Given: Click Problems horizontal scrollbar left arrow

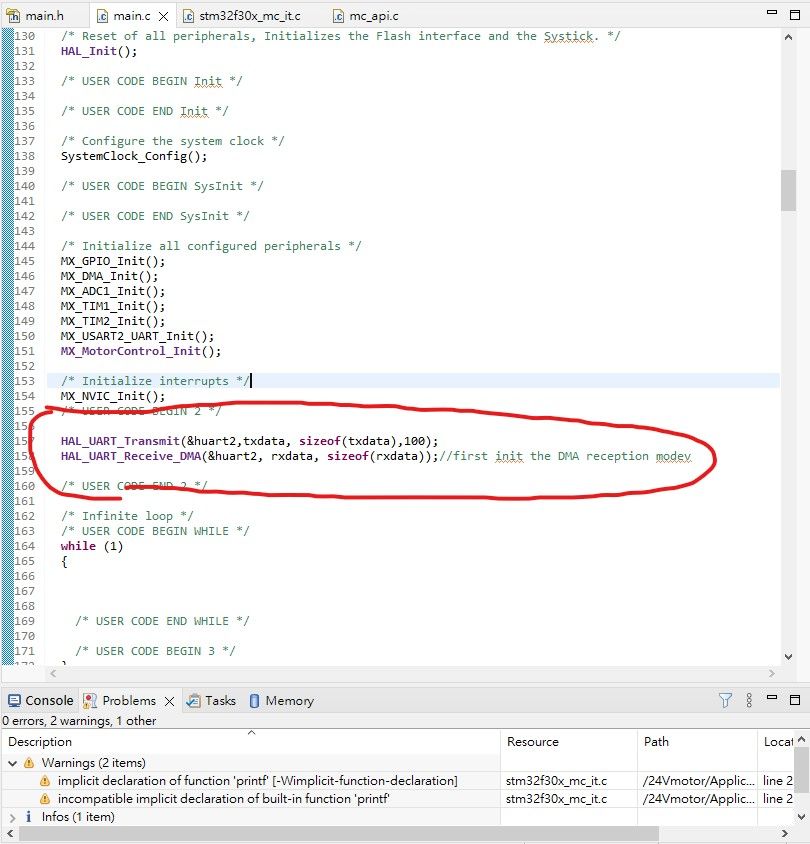Looking at the screenshot, I should (10, 834).
